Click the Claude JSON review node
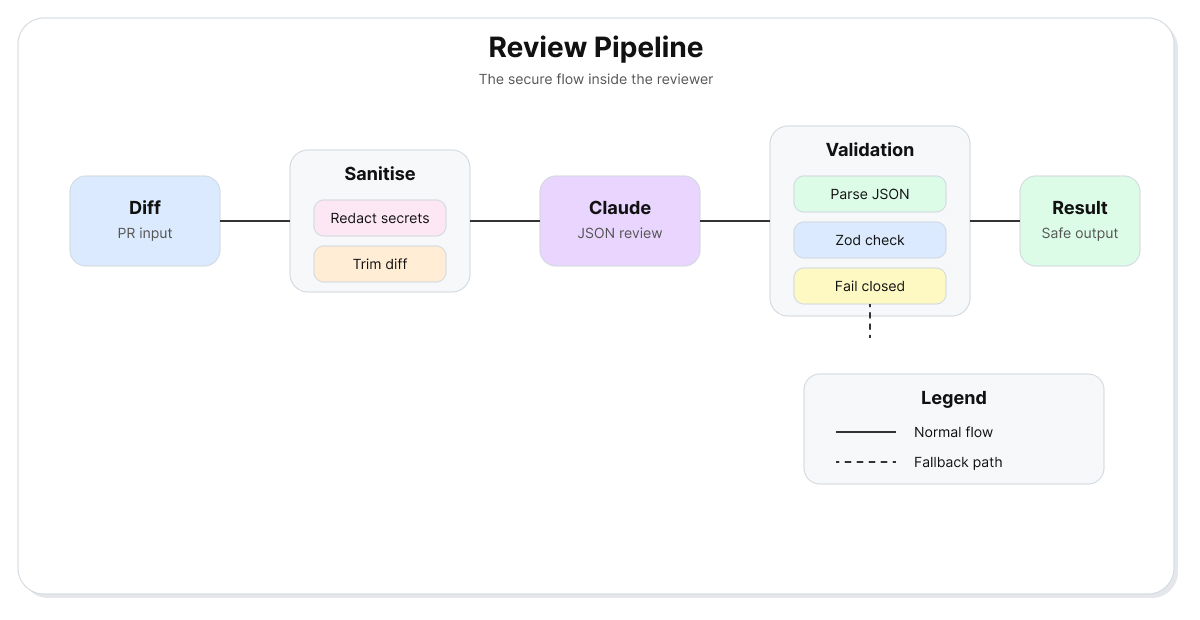Screen dimensions: 1200x620 [620, 221]
